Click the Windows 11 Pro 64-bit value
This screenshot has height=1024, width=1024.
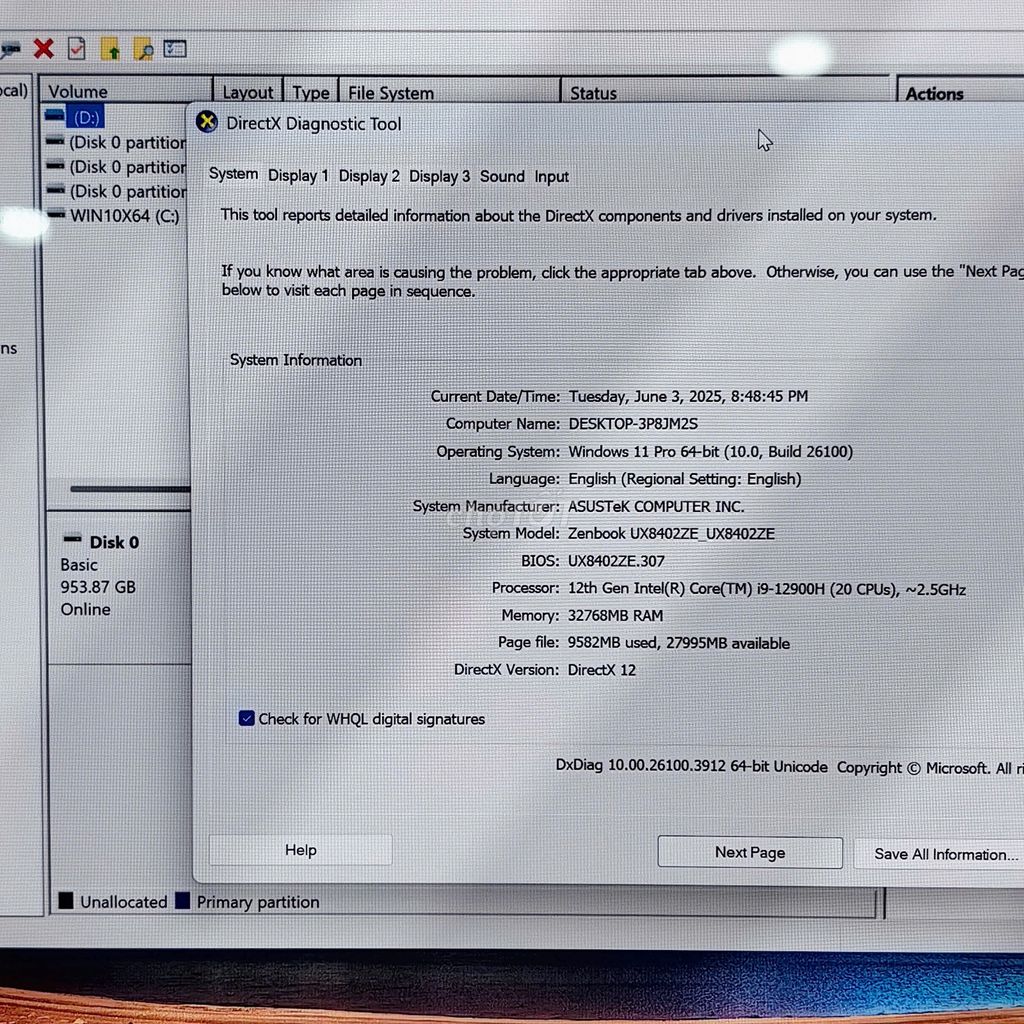click(711, 451)
